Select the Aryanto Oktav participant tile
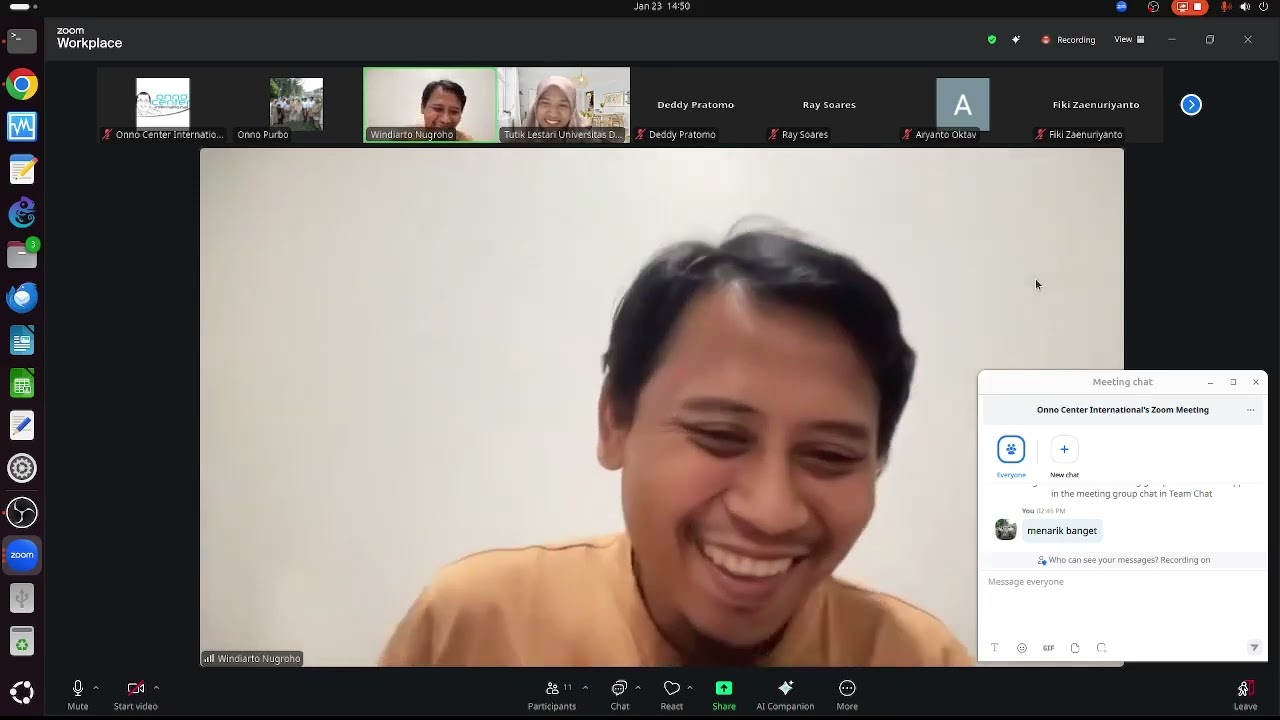This screenshot has width=1280, height=720. pos(963,105)
